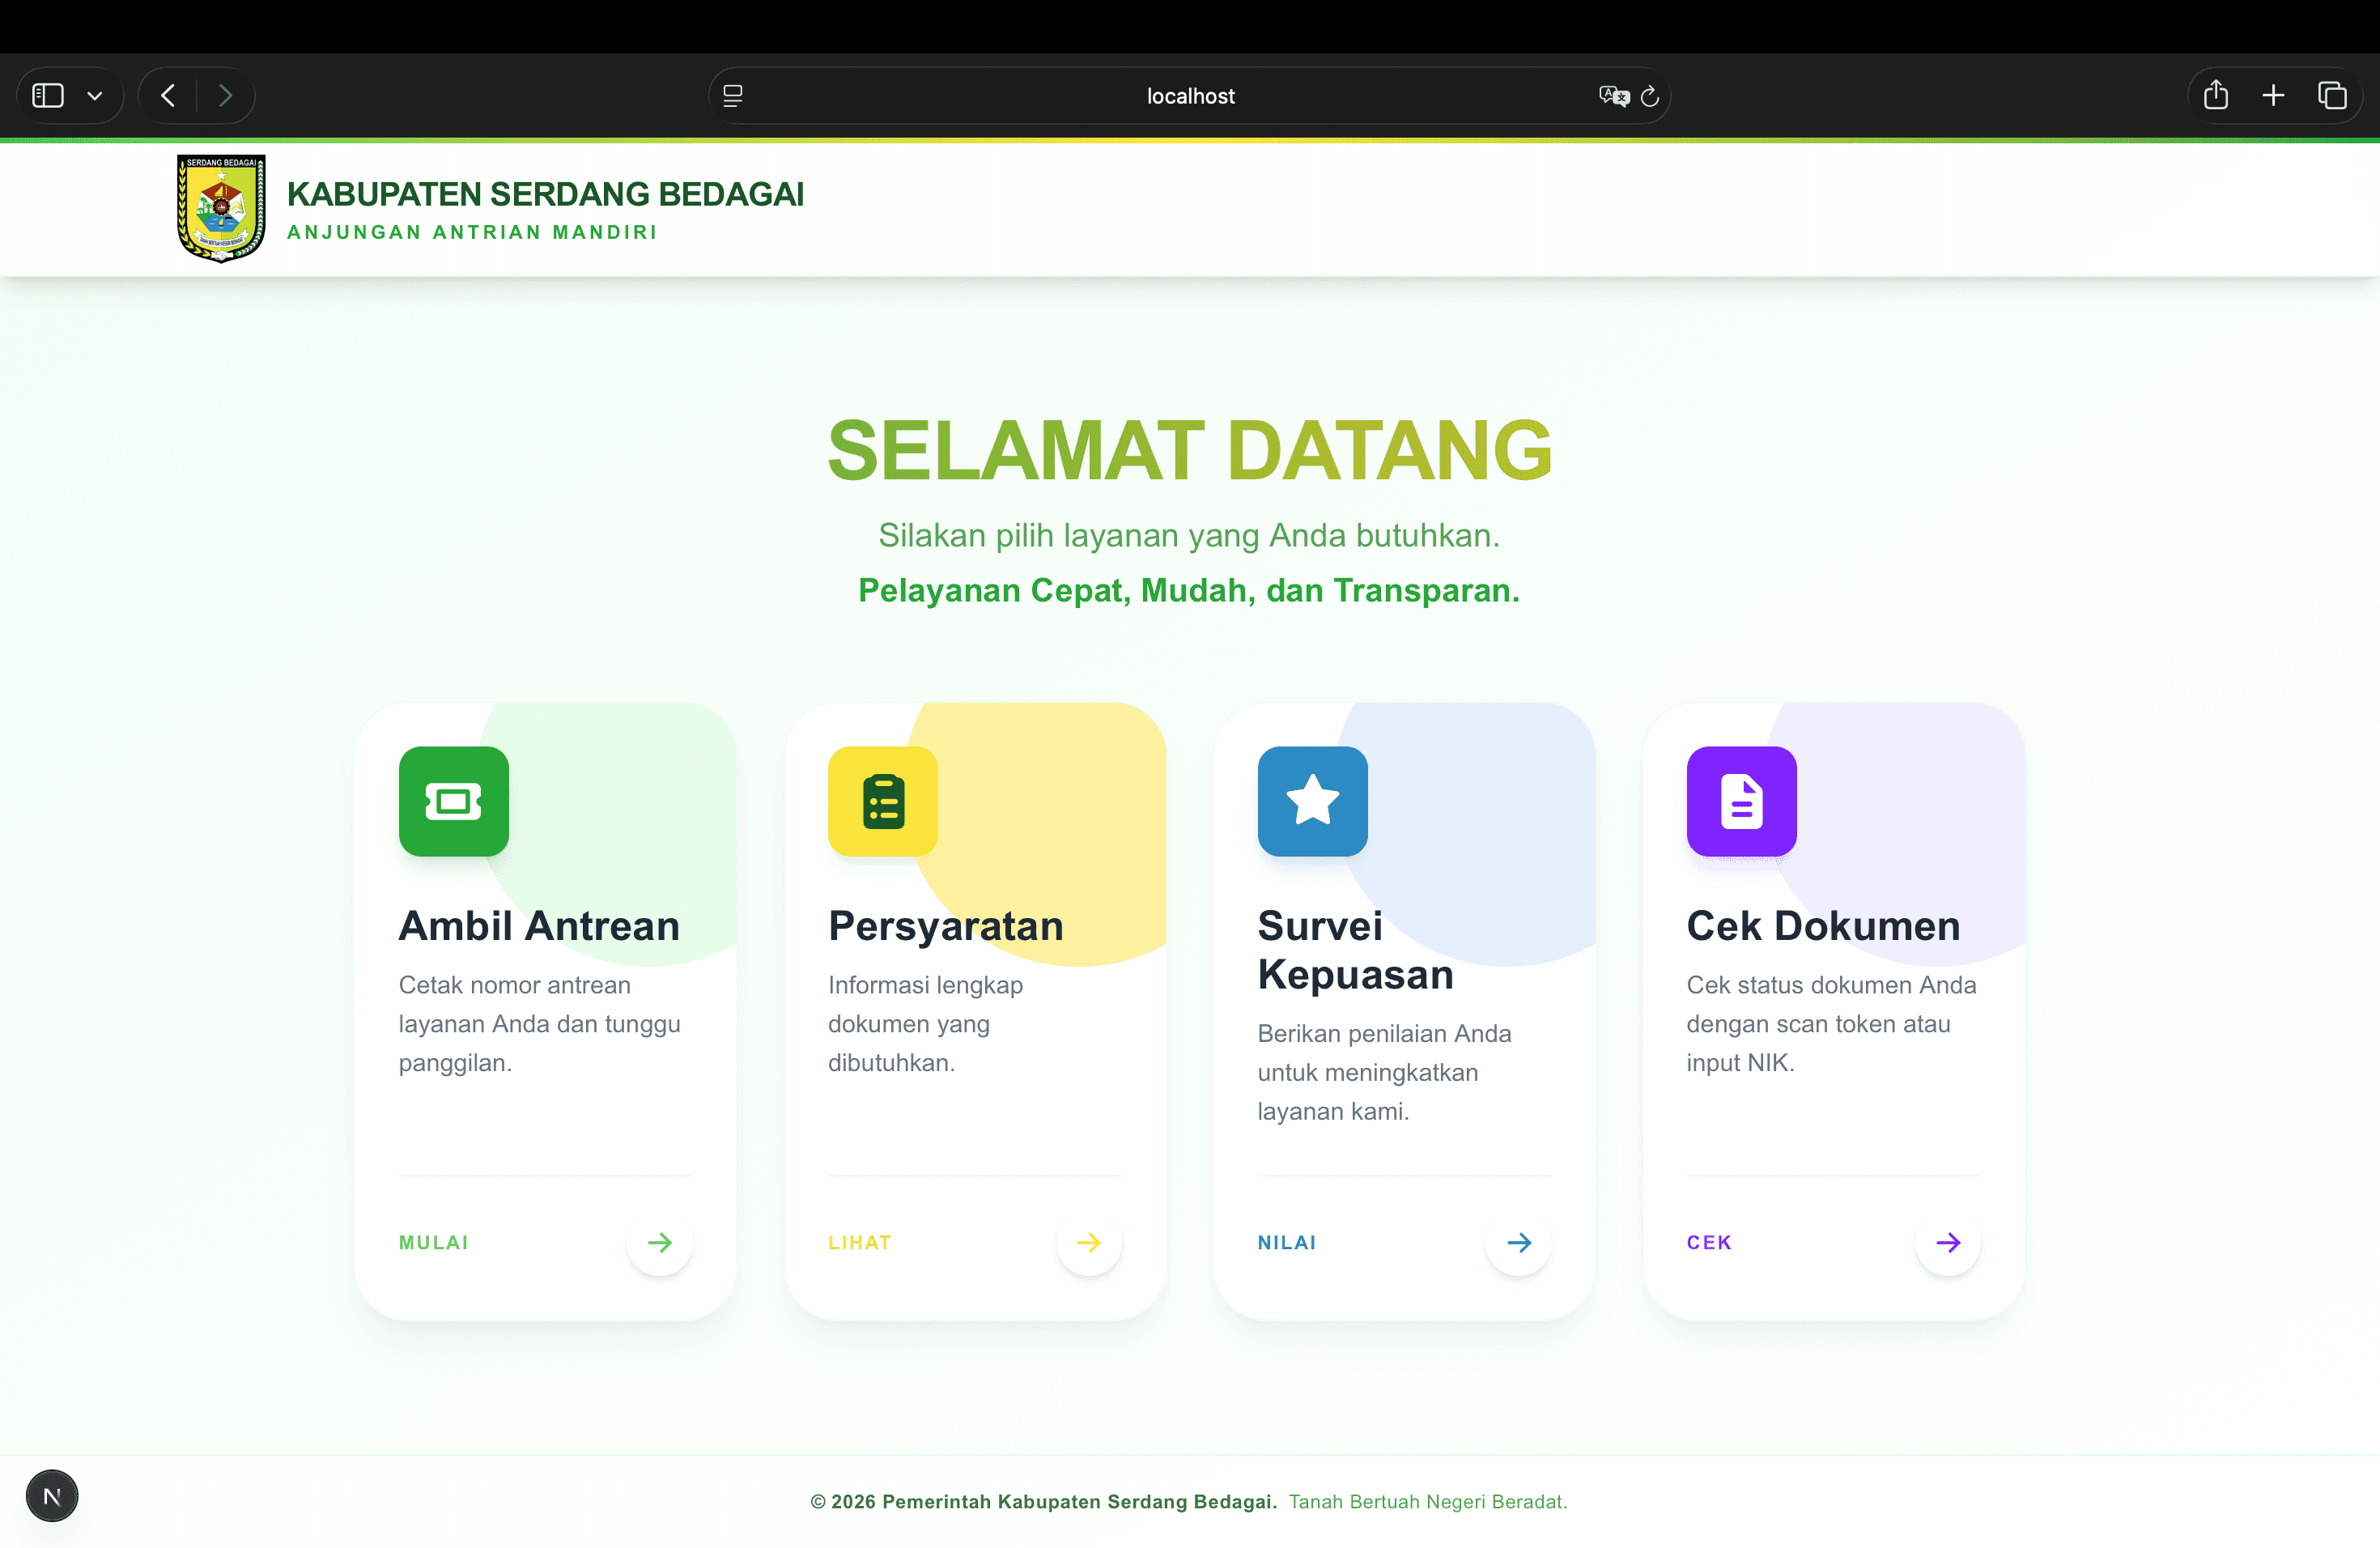Click the reader view icon in the address bar
Screen dimensions: 2380x1548
pos(733,95)
